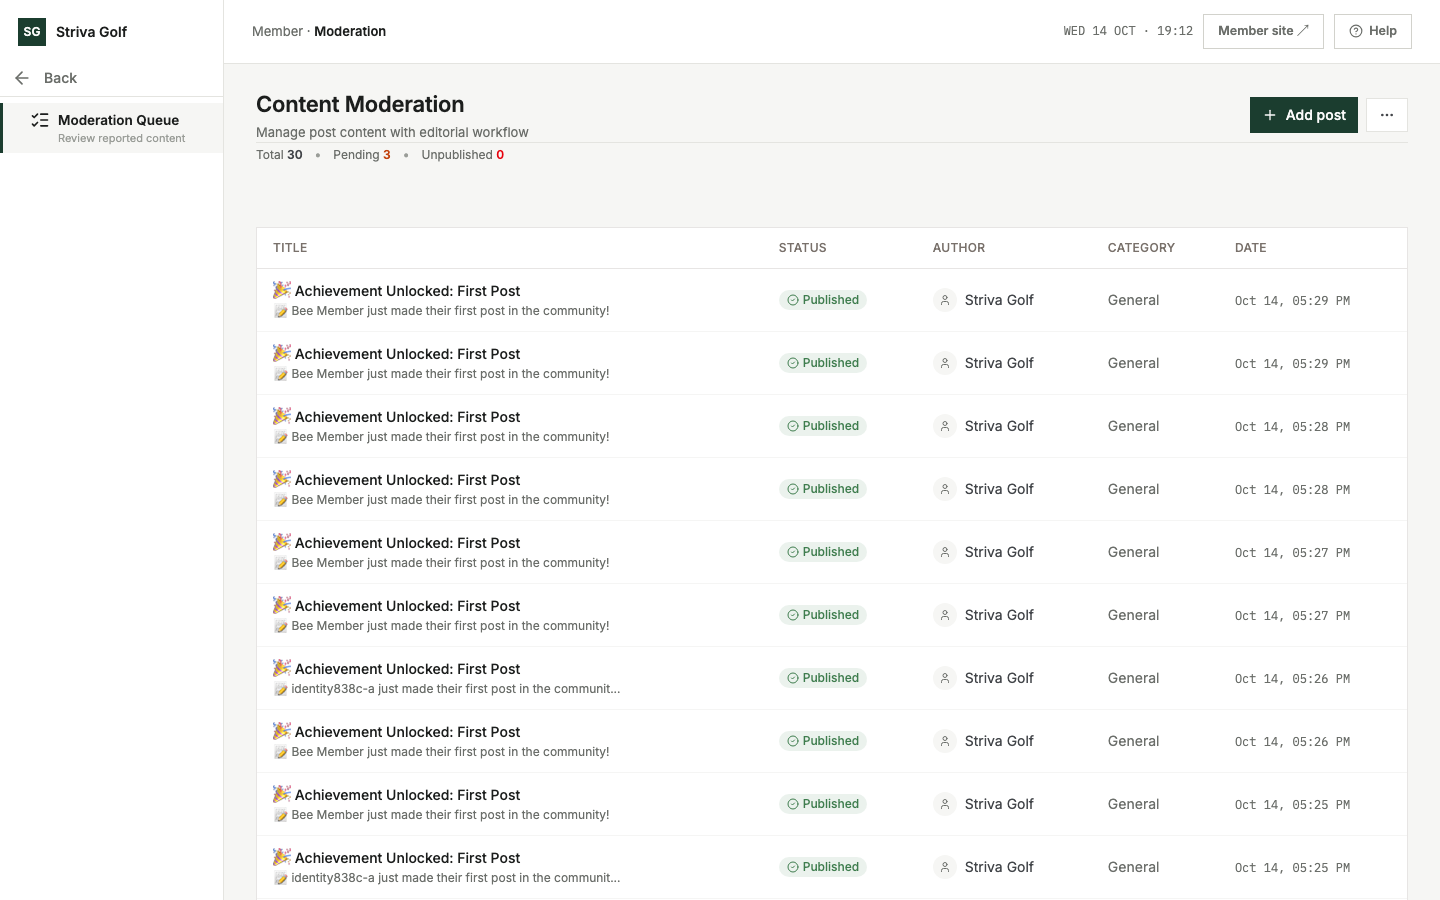The image size is (1440, 900).
Task: Sort by the AUTHOR column header
Action: click(959, 248)
